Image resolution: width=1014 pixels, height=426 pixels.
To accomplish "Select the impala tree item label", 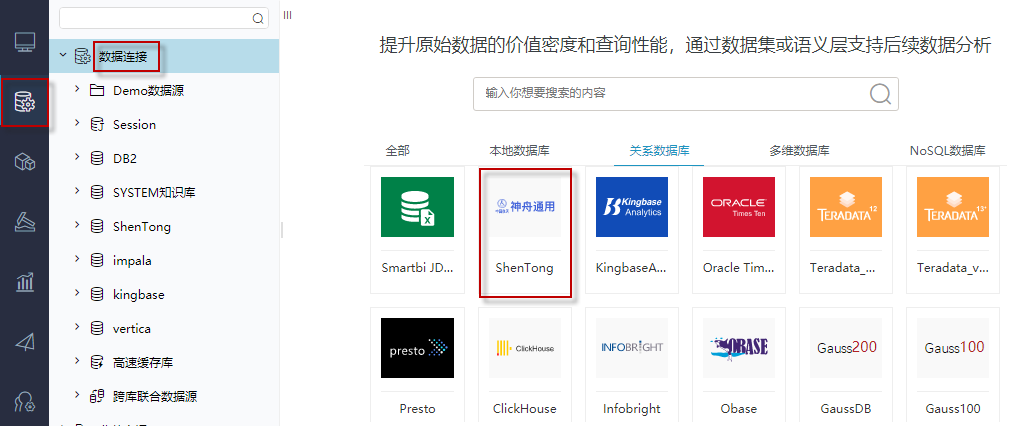I will tap(132, 261).
